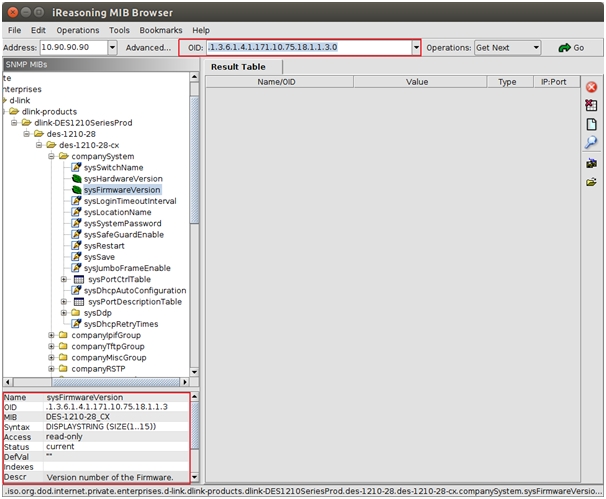This screenshot has height=499, width=606.
Task: Click the Advanced... button
Action: click(x=148, y=47)
